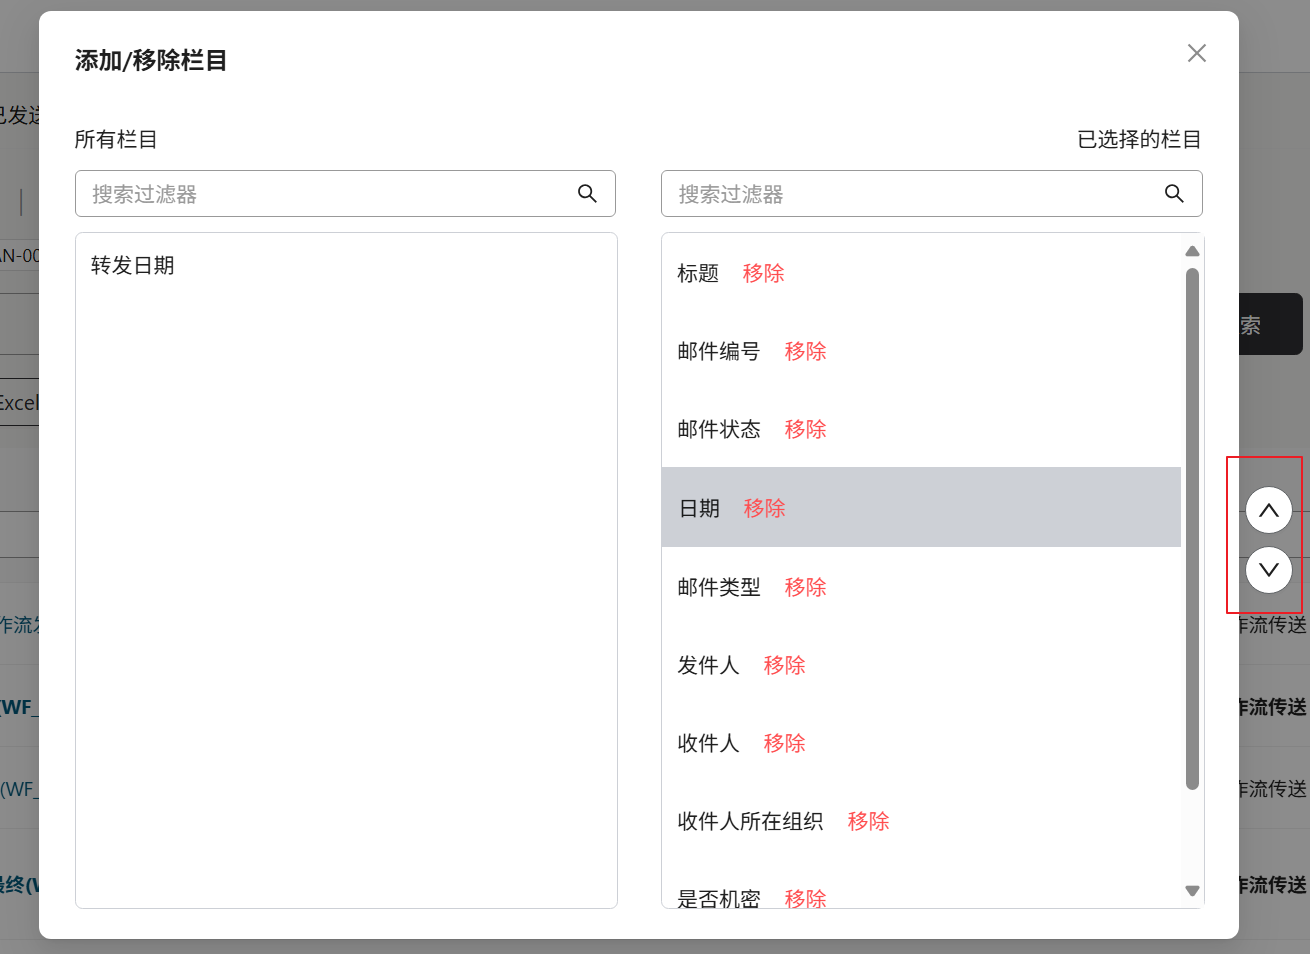This screenshot has width=1310, height=954.
Task: Remove the 邮件编号 column
Action: pyautogui.click(x=805, y=352)
